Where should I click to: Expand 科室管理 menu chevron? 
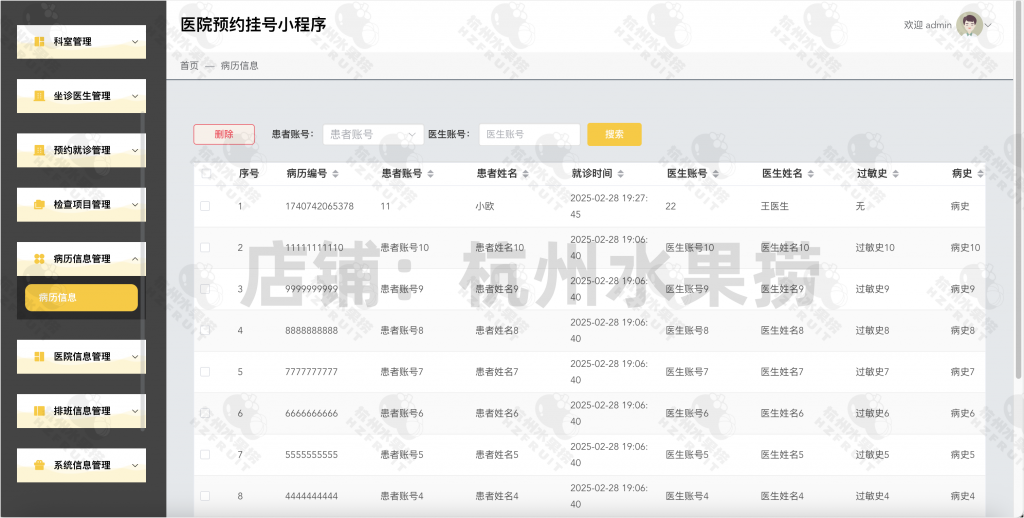(x=135, y=42)
